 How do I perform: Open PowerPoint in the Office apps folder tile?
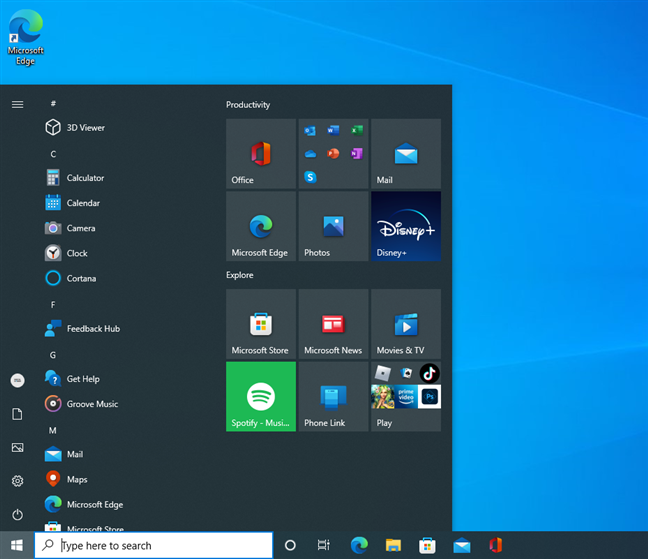tap(333, 154)
